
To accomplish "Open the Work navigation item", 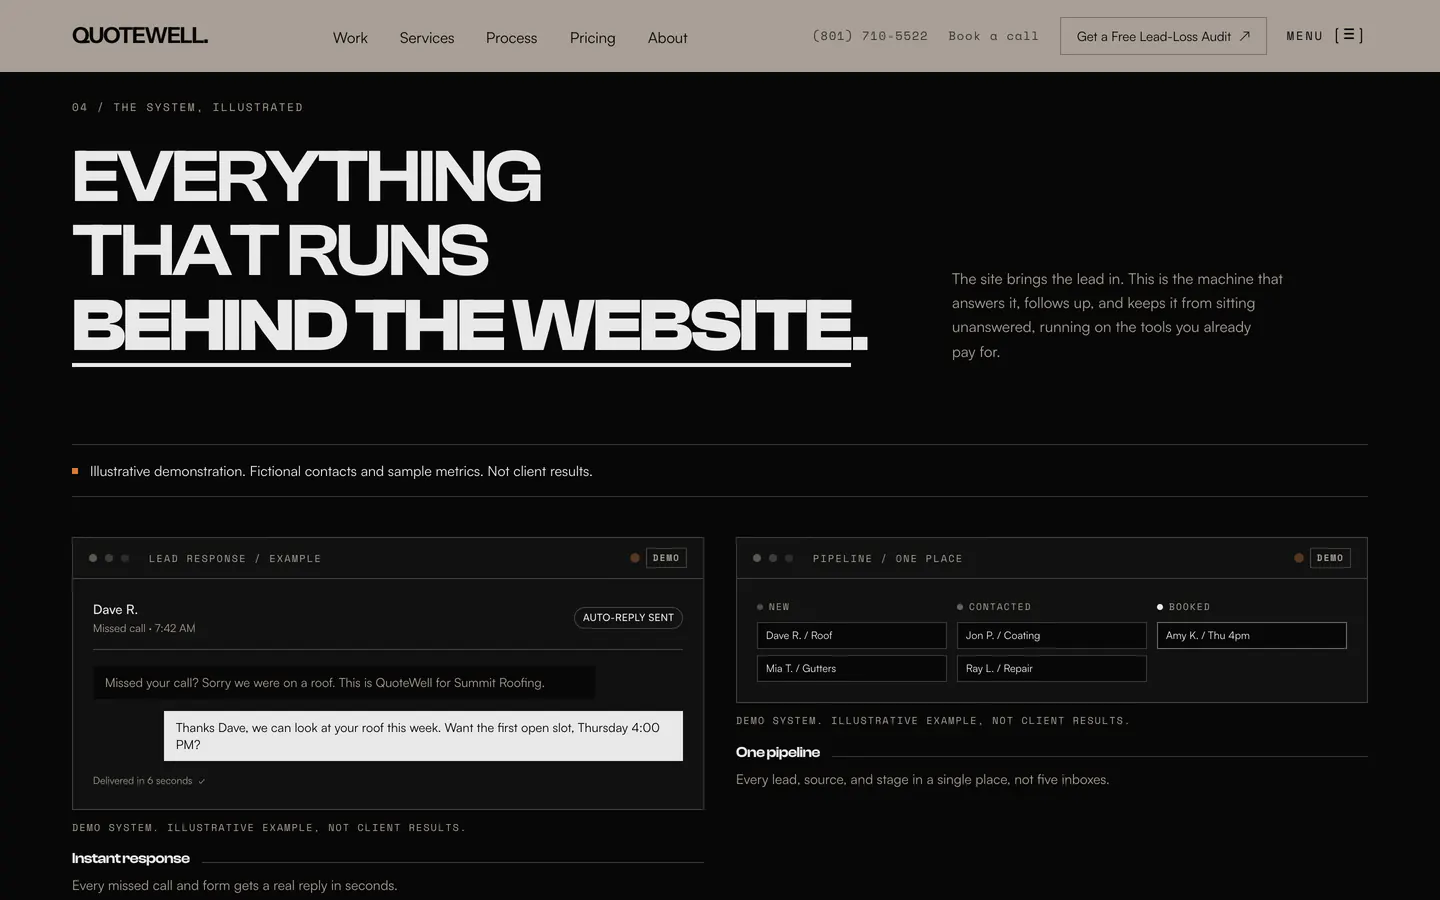I will [x=350, y=38].
